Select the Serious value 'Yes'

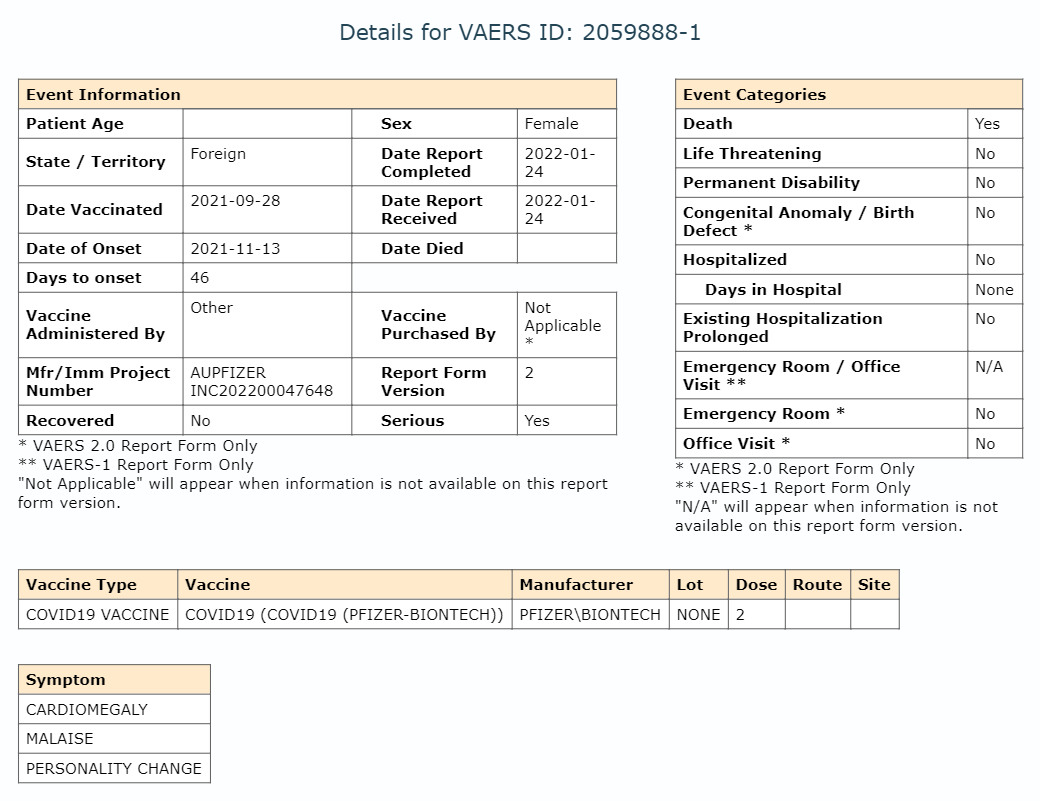tap(537, 420)
